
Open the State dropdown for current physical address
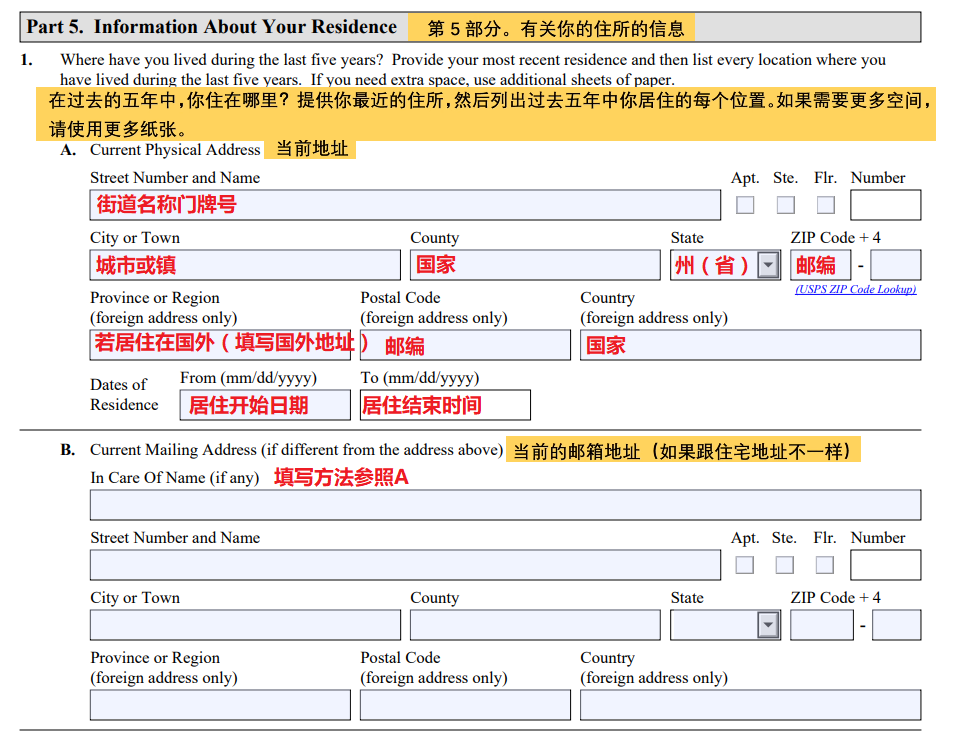pyautogui.click(x=768, y=265)
